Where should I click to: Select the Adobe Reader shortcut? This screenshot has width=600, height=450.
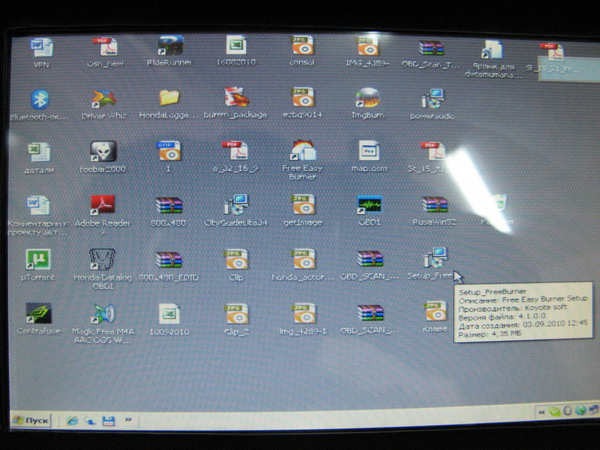coord(104,206)
